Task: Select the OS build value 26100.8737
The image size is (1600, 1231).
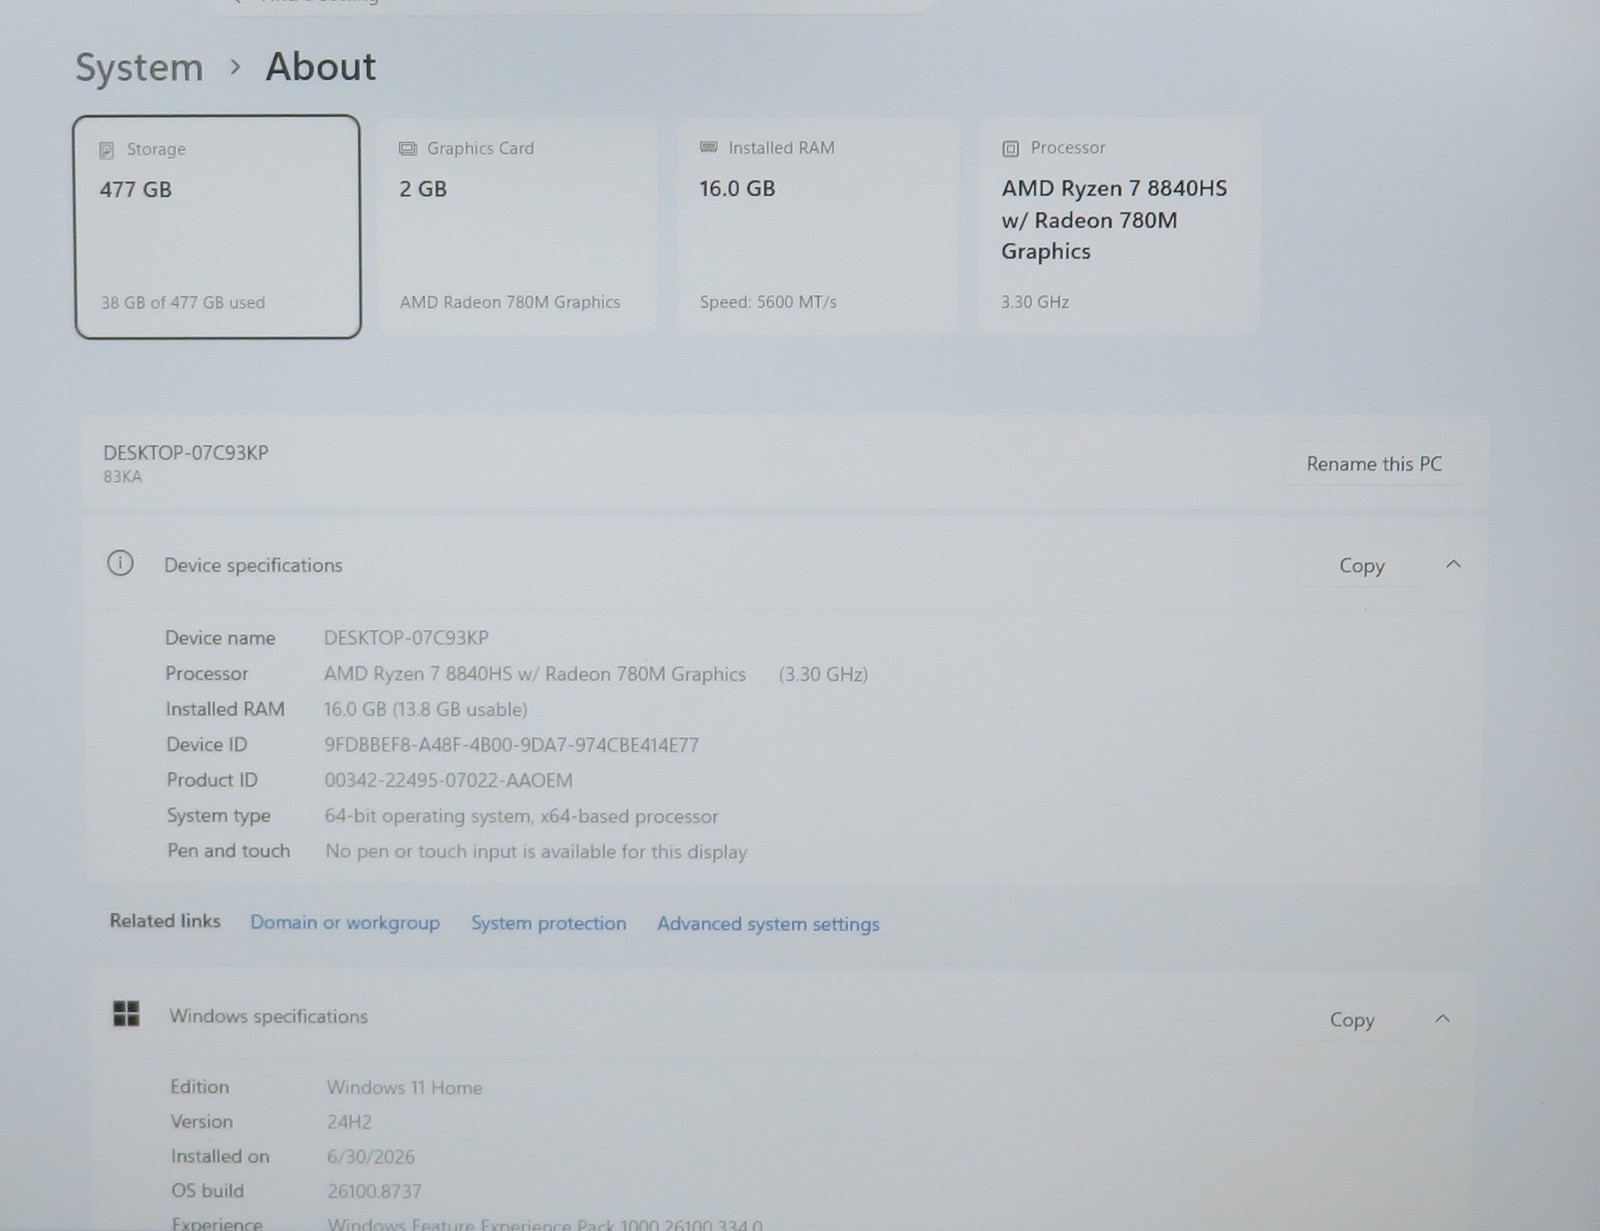Action: (x=375, y=1191)
